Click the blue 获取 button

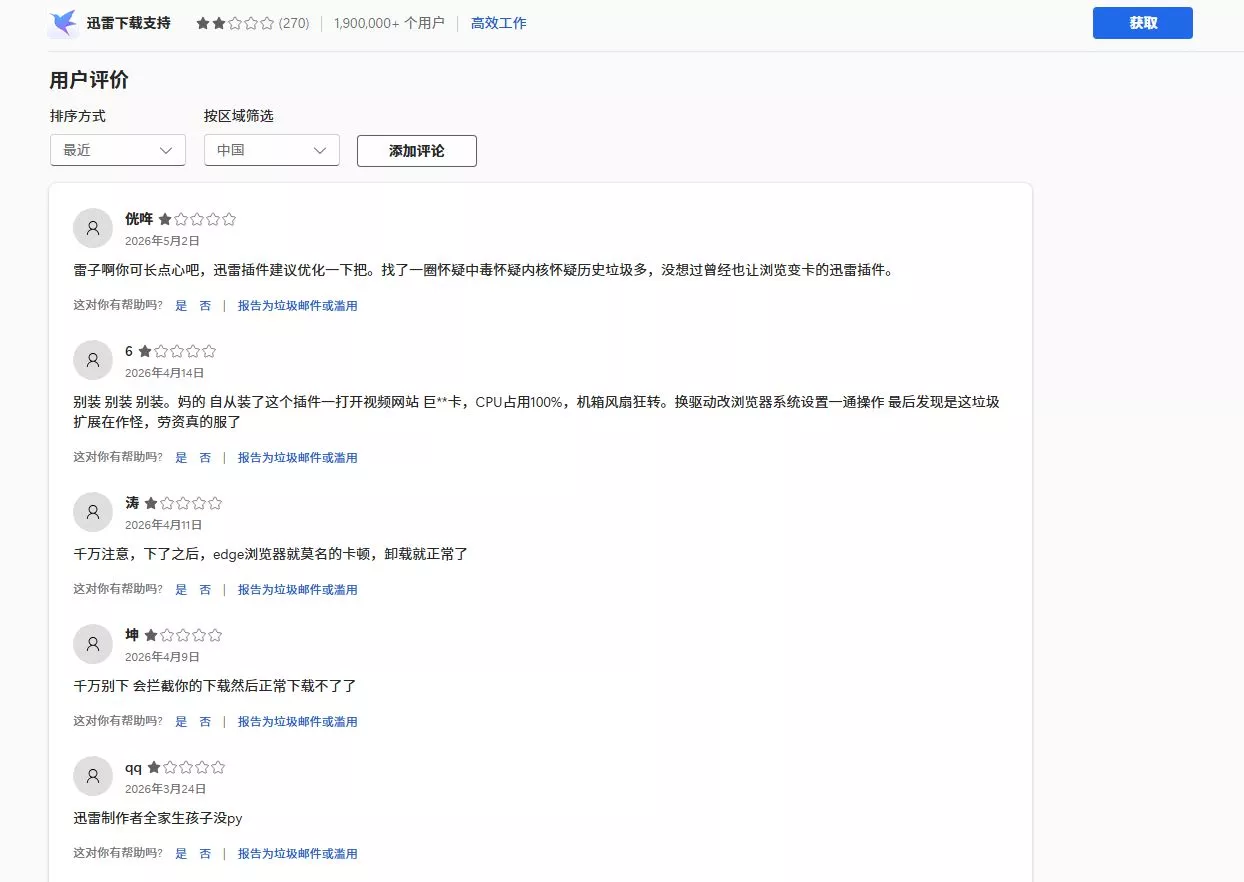(x=1142, y=23)
